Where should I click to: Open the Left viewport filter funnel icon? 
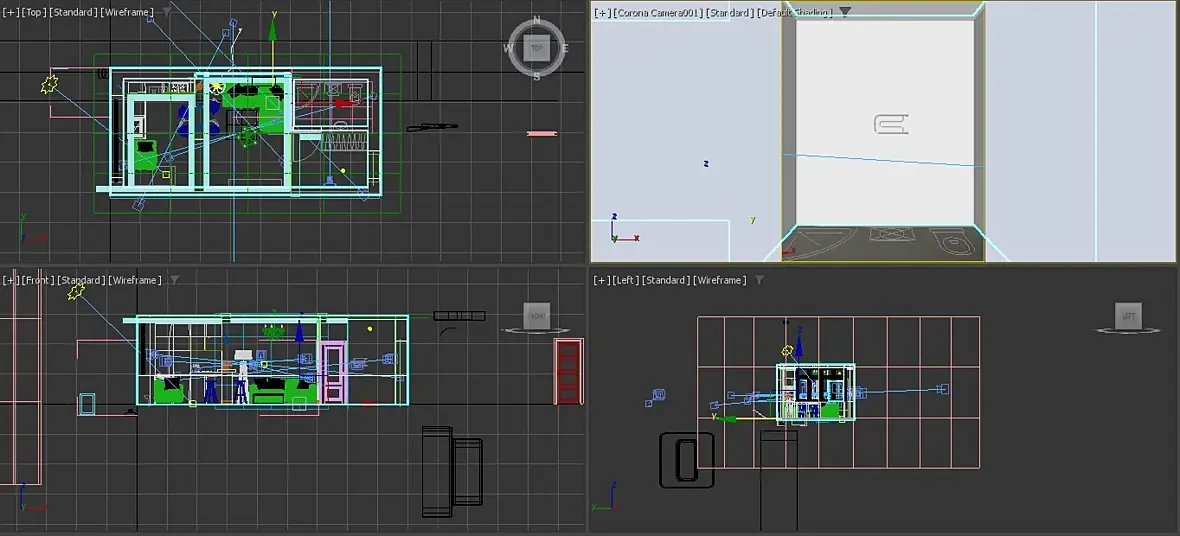[x=759, y=280]
